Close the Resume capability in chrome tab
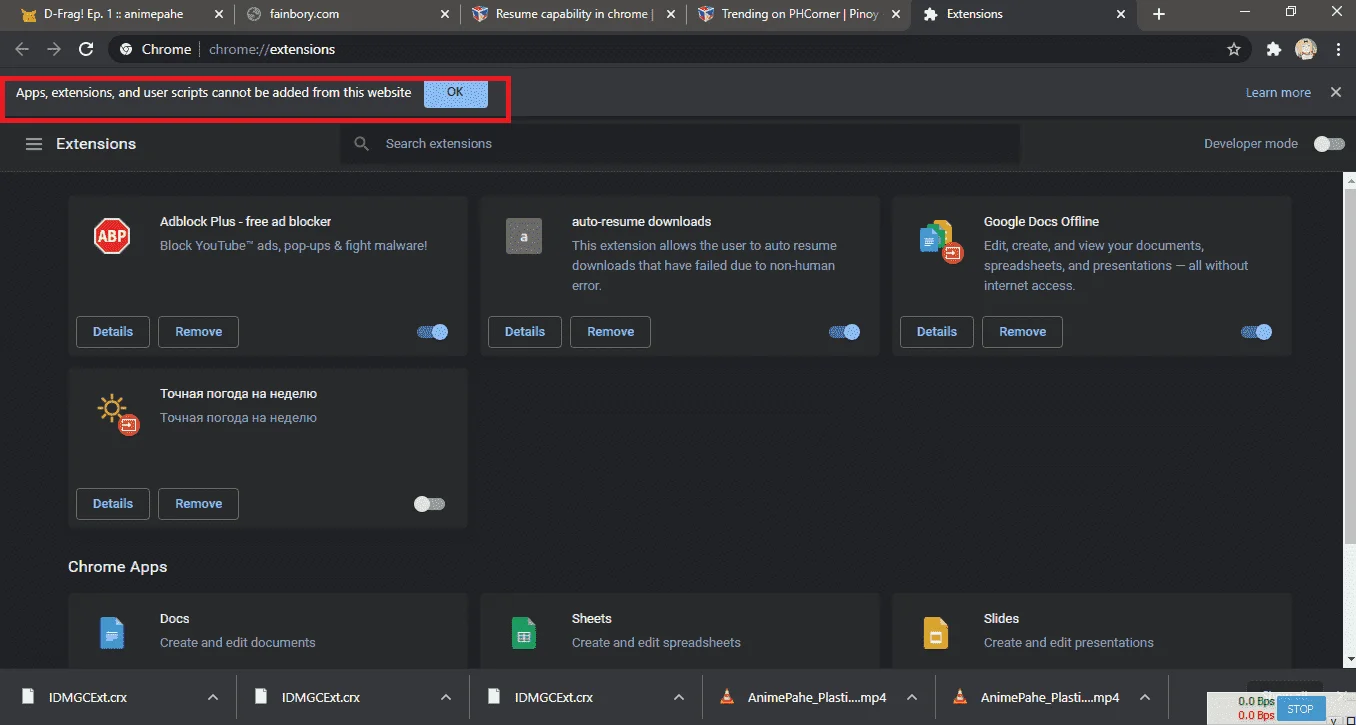This screenshot has width=1356, height=725. click(670, 14)
